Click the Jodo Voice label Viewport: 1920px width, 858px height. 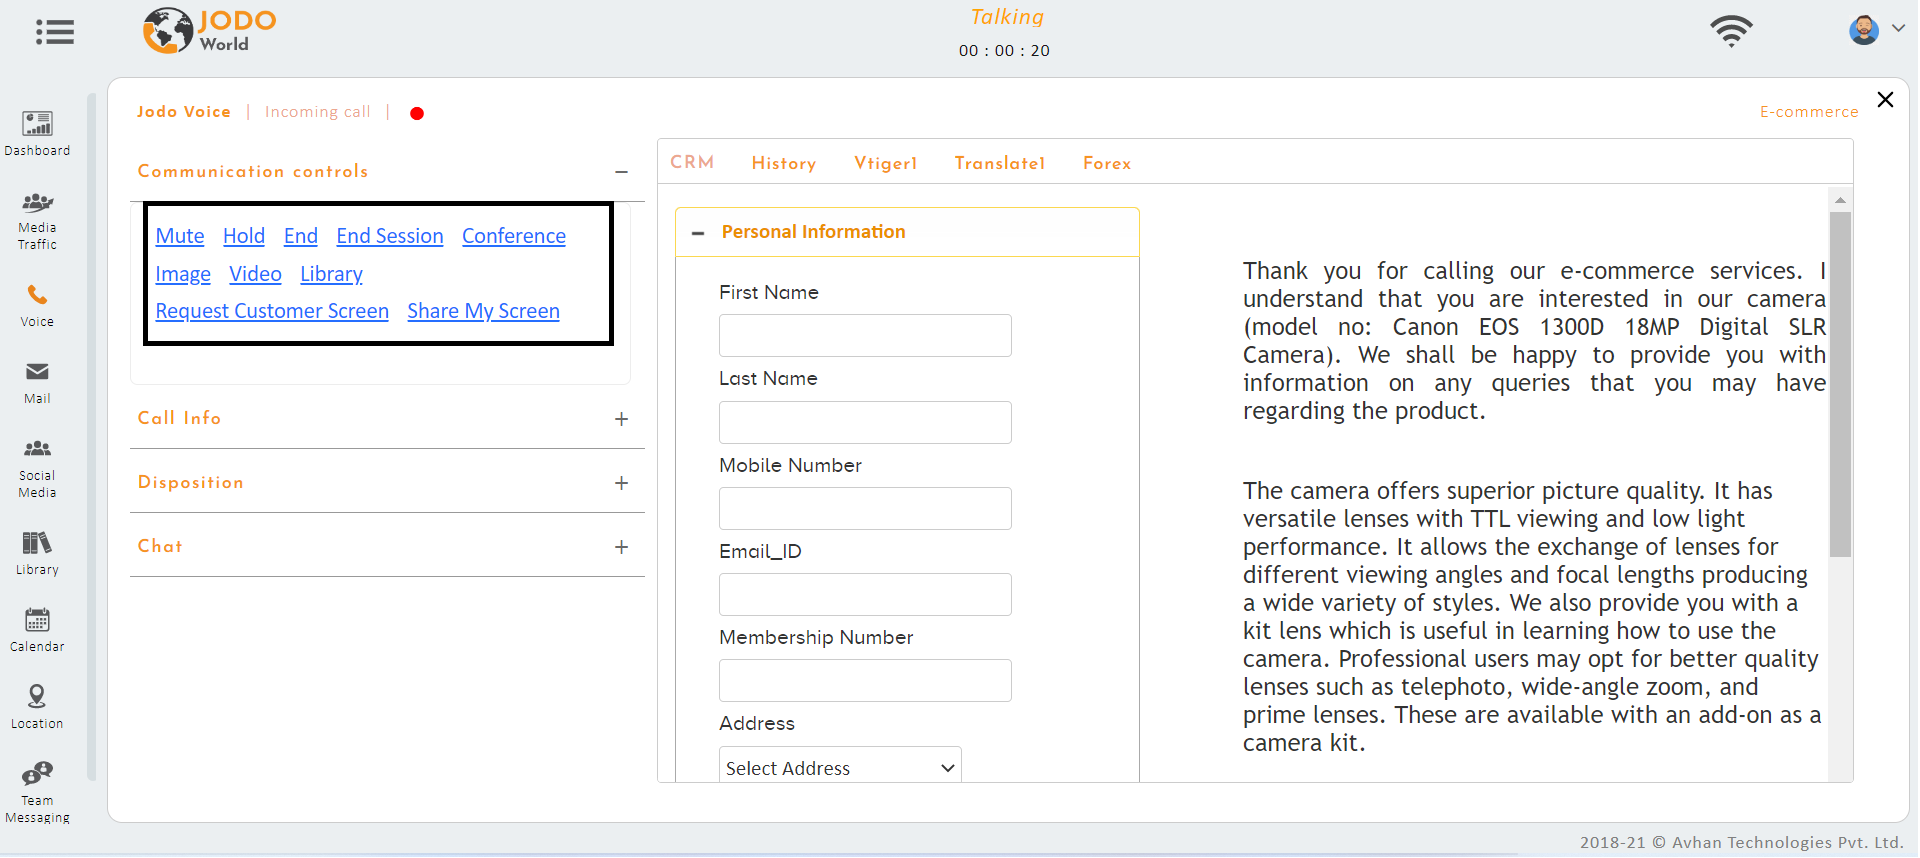click(184, 112)
